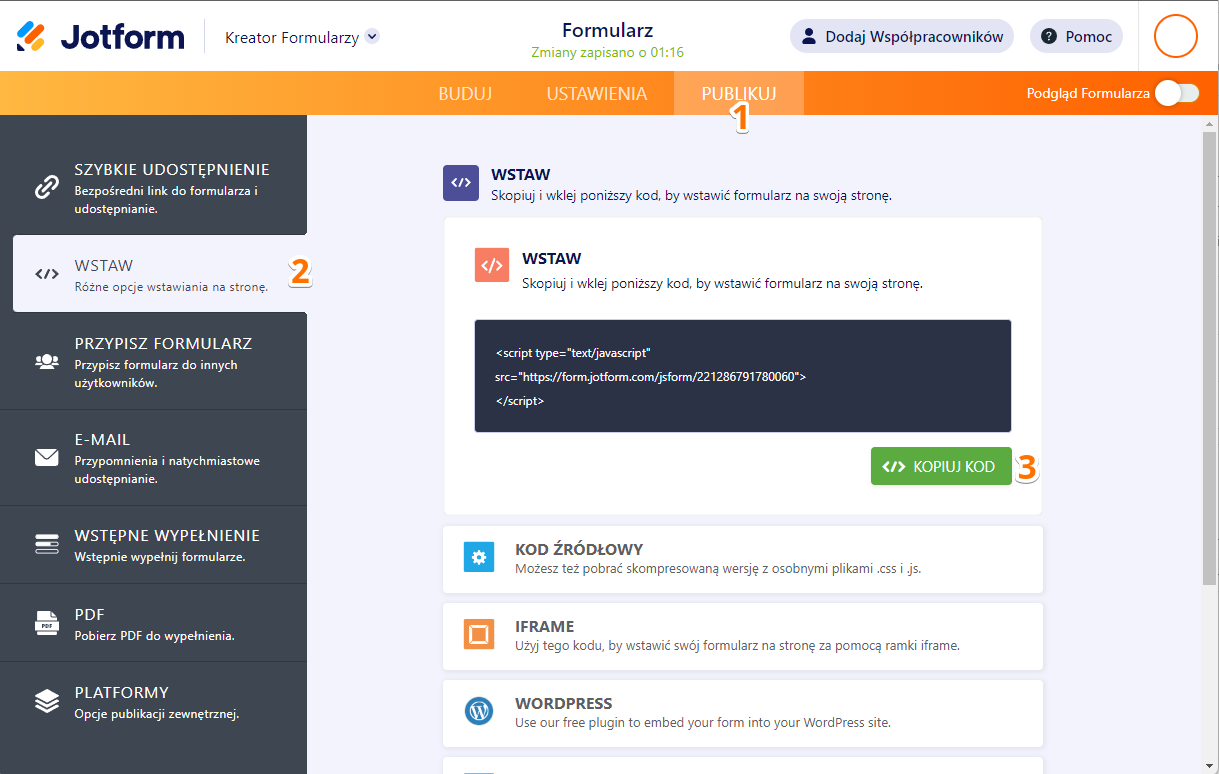
Task: Expand the KOD ŹRÓDŁOWY option
Action: (743, 559)
